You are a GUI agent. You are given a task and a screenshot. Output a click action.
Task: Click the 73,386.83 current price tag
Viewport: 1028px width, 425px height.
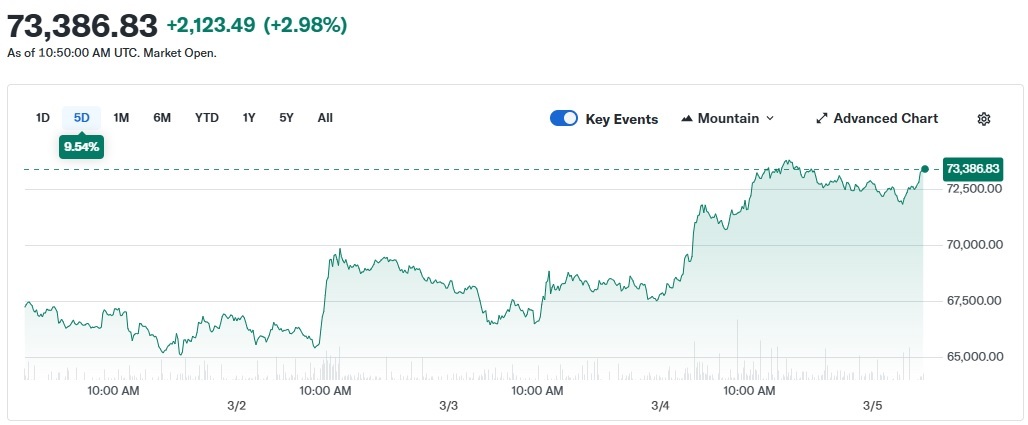coord(972,169)
